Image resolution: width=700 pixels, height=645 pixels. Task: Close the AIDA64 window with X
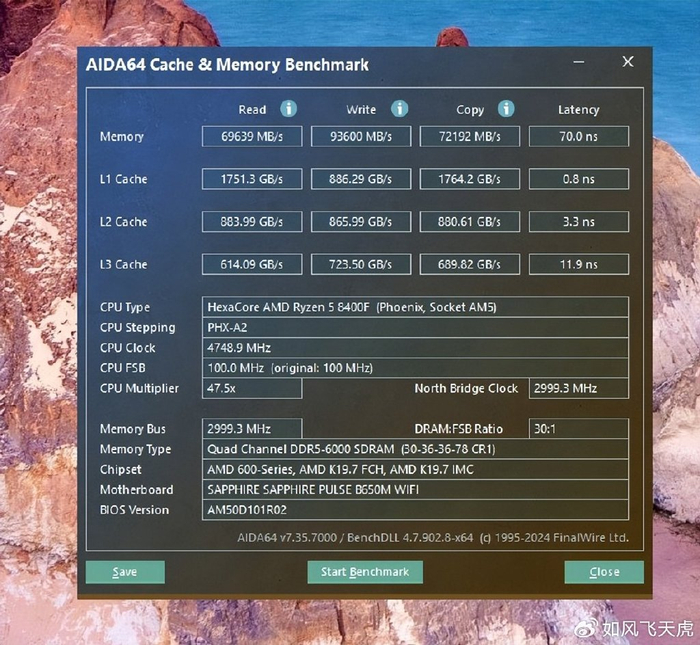pyautogui.click(x=628, y=62)
